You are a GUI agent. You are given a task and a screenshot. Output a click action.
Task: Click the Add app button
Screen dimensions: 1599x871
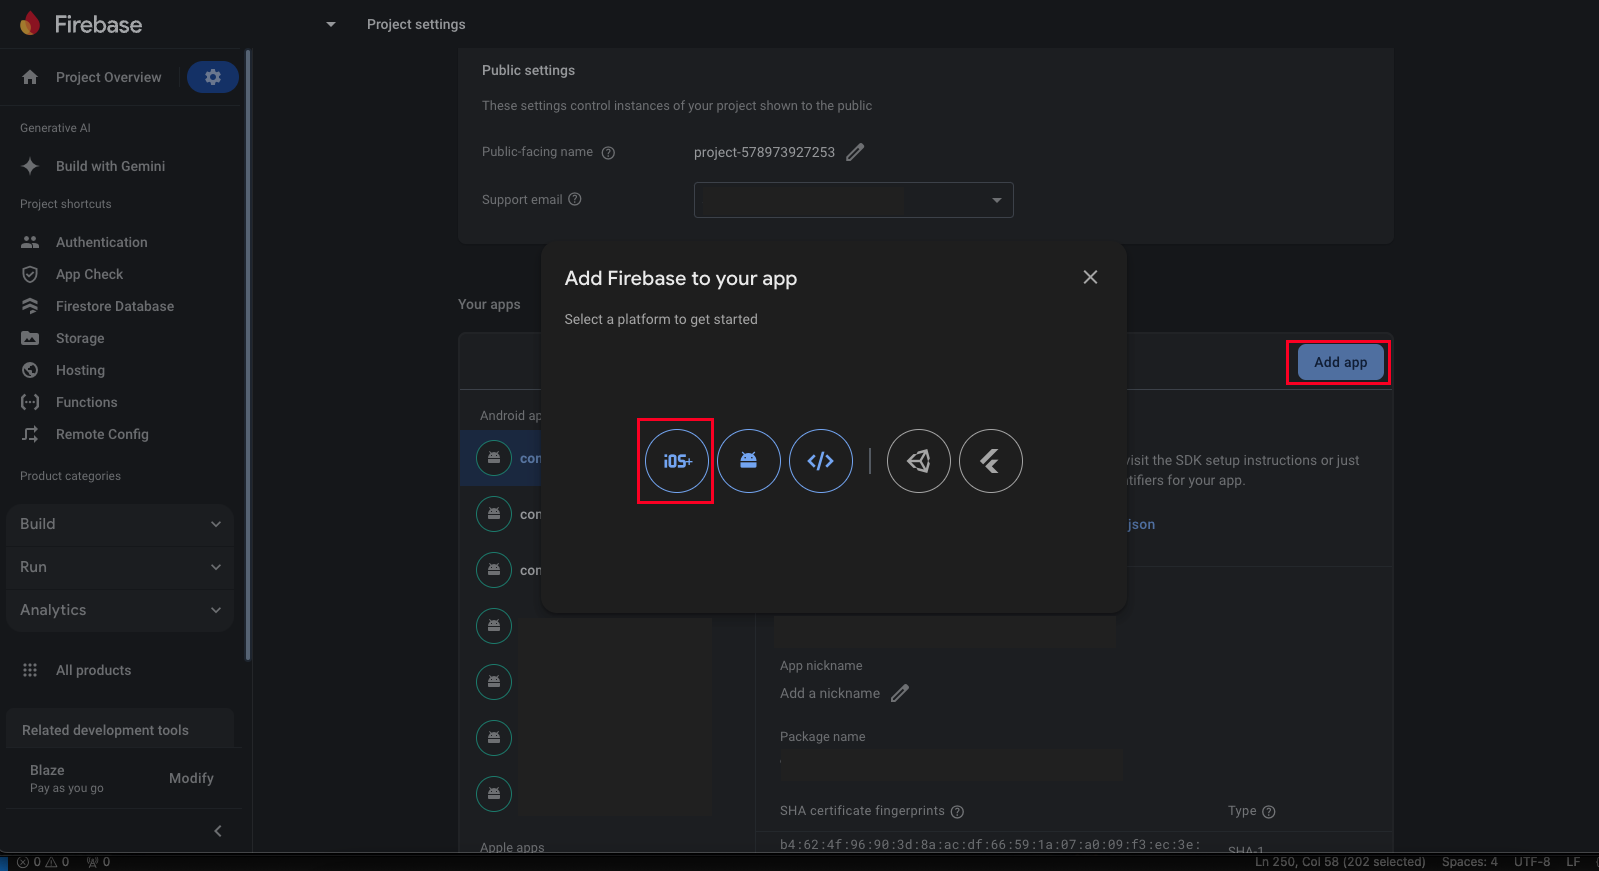[x=1340, y=362]
